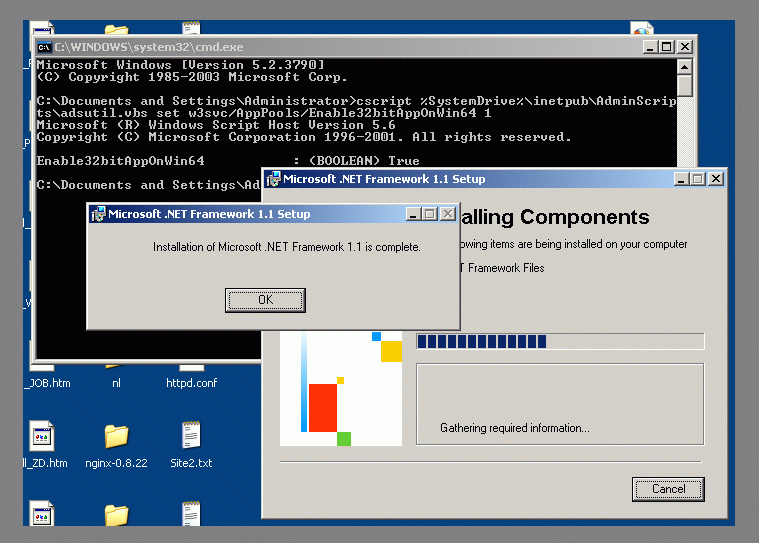Minimize the Installing Components setup window
Viewport: 759px width, 543px height.
[x=681, y=179]
